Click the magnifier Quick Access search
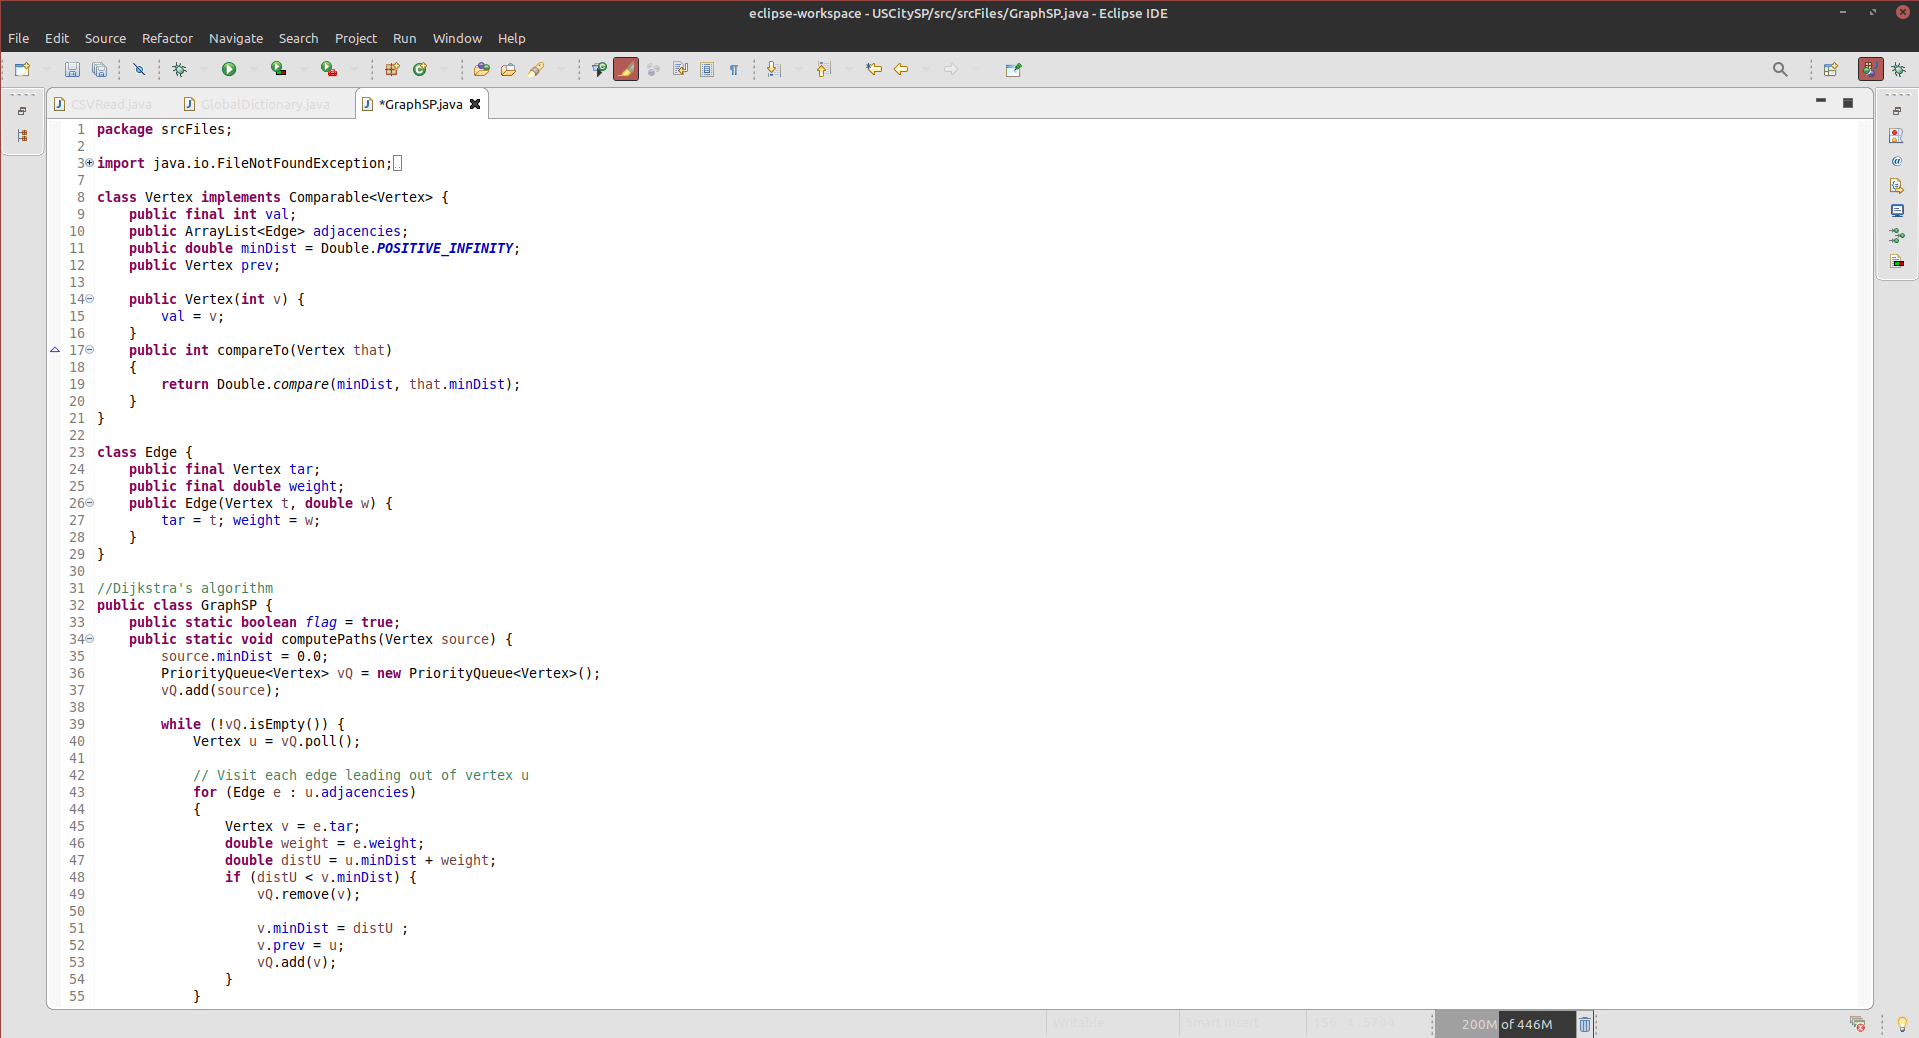Viewport: 1919px width, 1038px height. [x=1780, y=69]
